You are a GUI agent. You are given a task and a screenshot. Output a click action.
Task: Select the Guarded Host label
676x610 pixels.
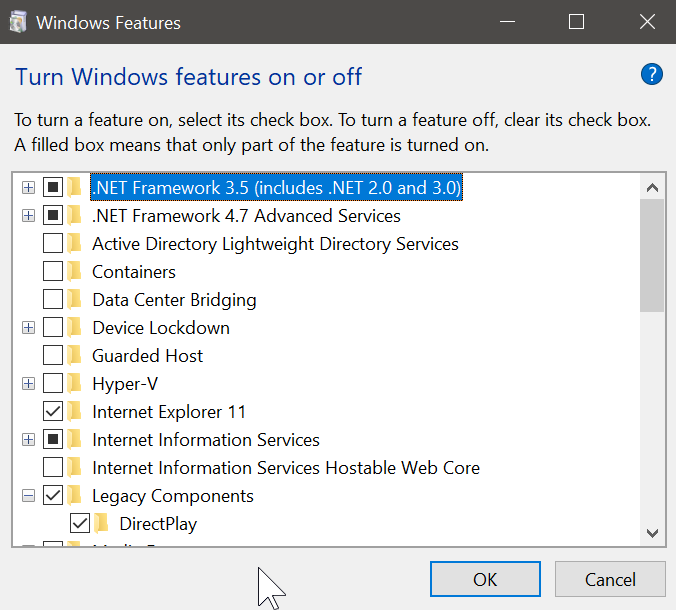click(x=147, y=356)
